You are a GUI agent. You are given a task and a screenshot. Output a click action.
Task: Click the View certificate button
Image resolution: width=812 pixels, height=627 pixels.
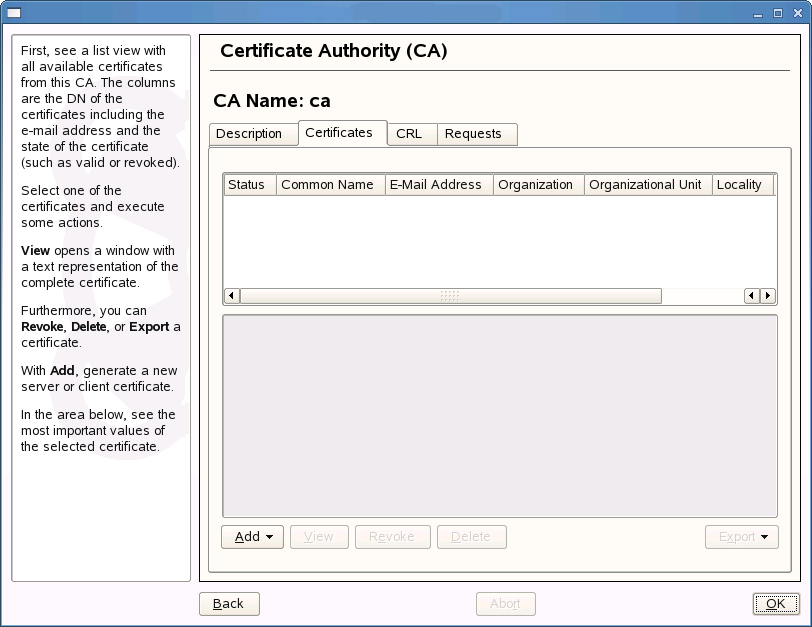[x=318, y=537]
